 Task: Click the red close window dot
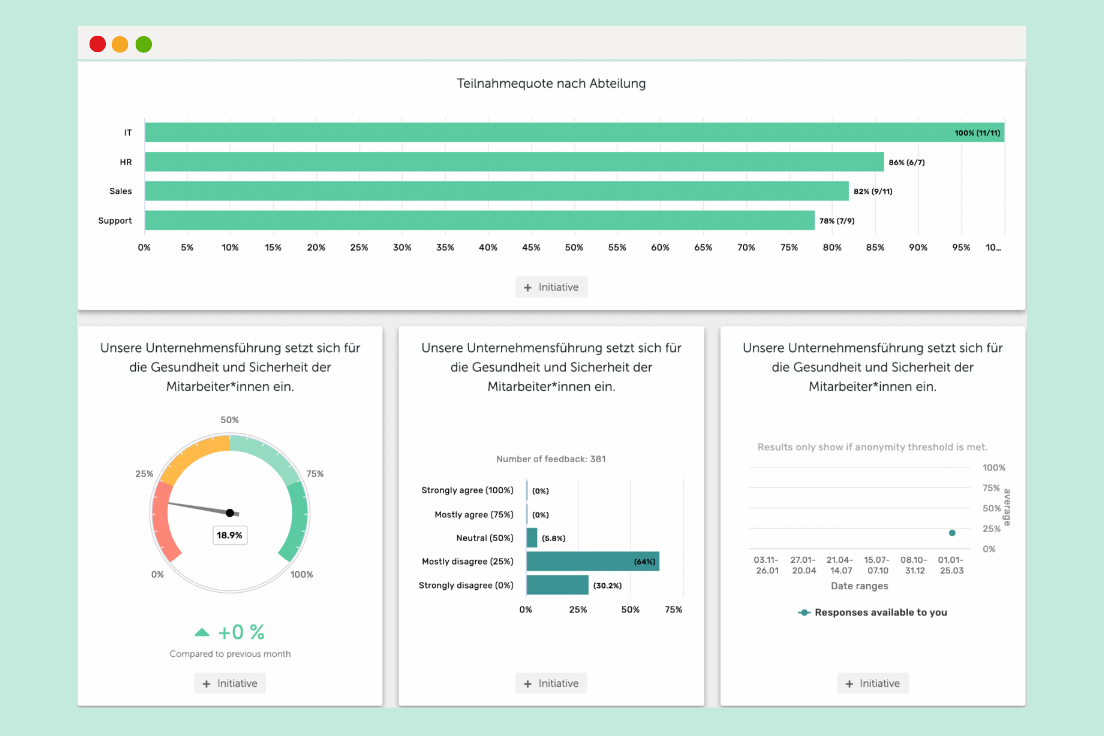pos(98,44)
